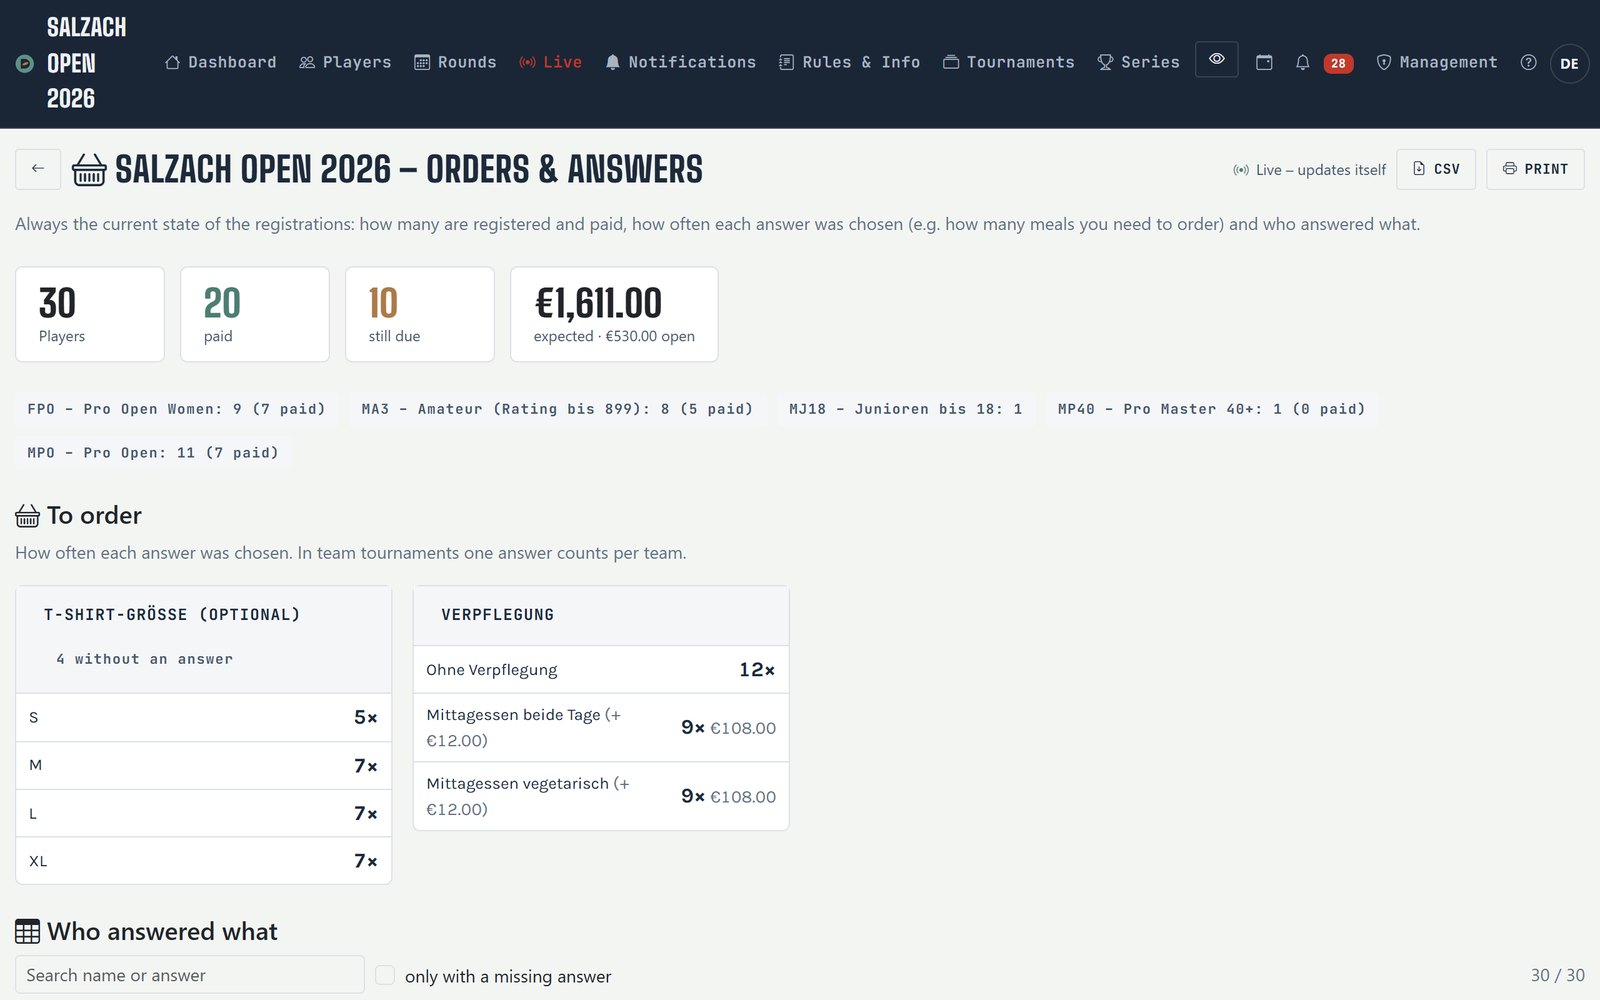
Task: Click the basket icon beside the page title
Action: pyautogui.click(x=89, y=170)
